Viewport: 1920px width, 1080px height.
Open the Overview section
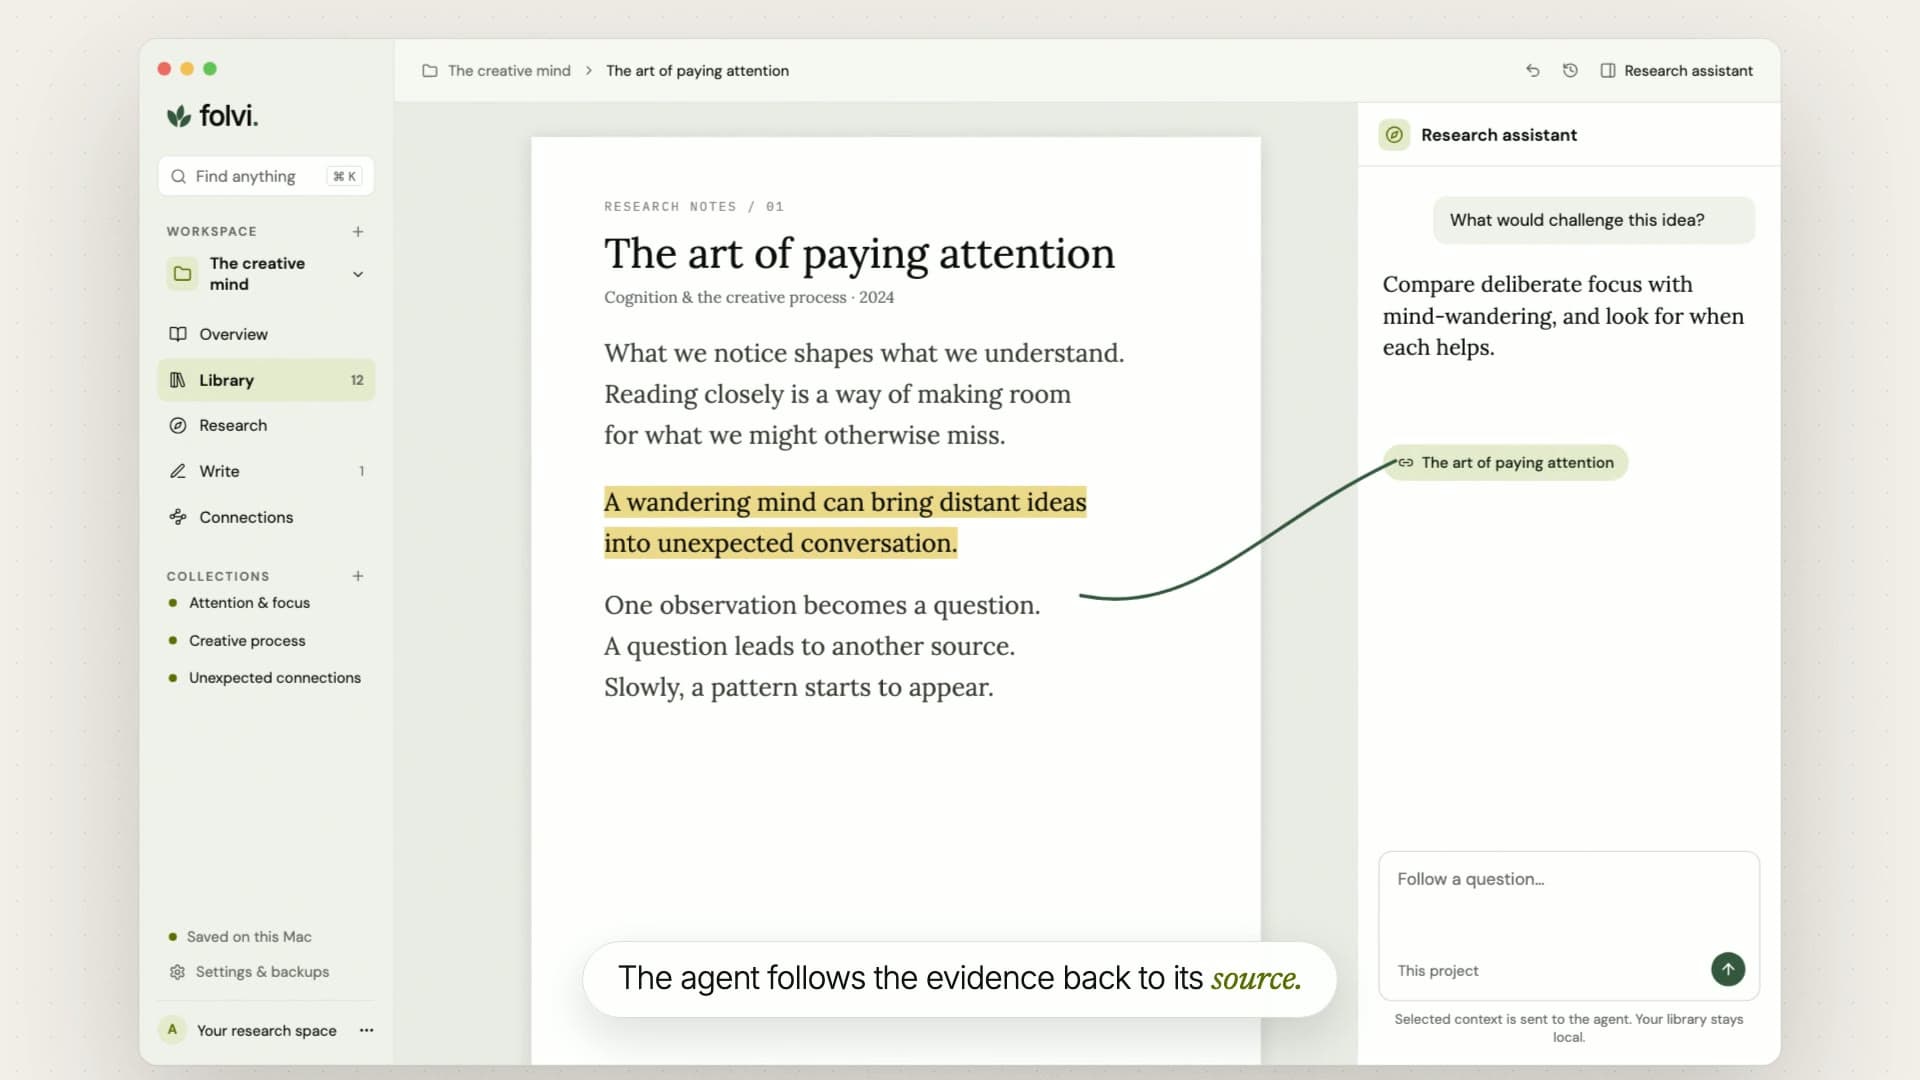266,334
